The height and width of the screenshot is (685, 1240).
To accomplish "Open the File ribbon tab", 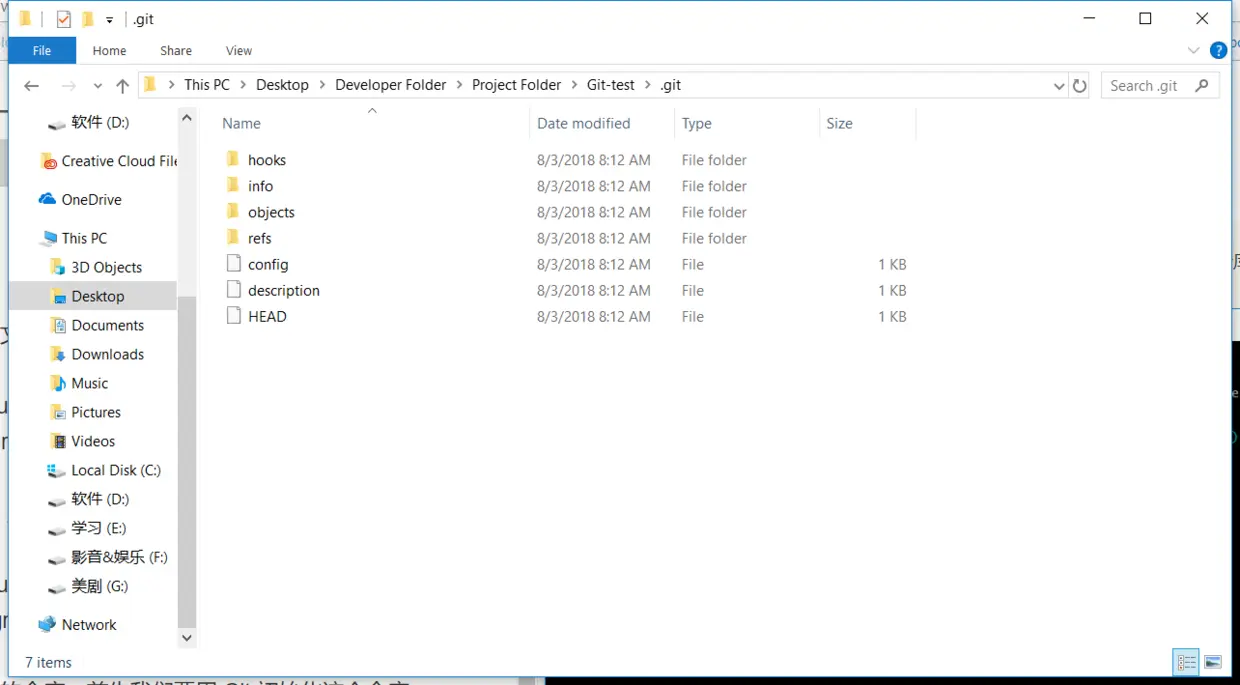I will [42, 50].
